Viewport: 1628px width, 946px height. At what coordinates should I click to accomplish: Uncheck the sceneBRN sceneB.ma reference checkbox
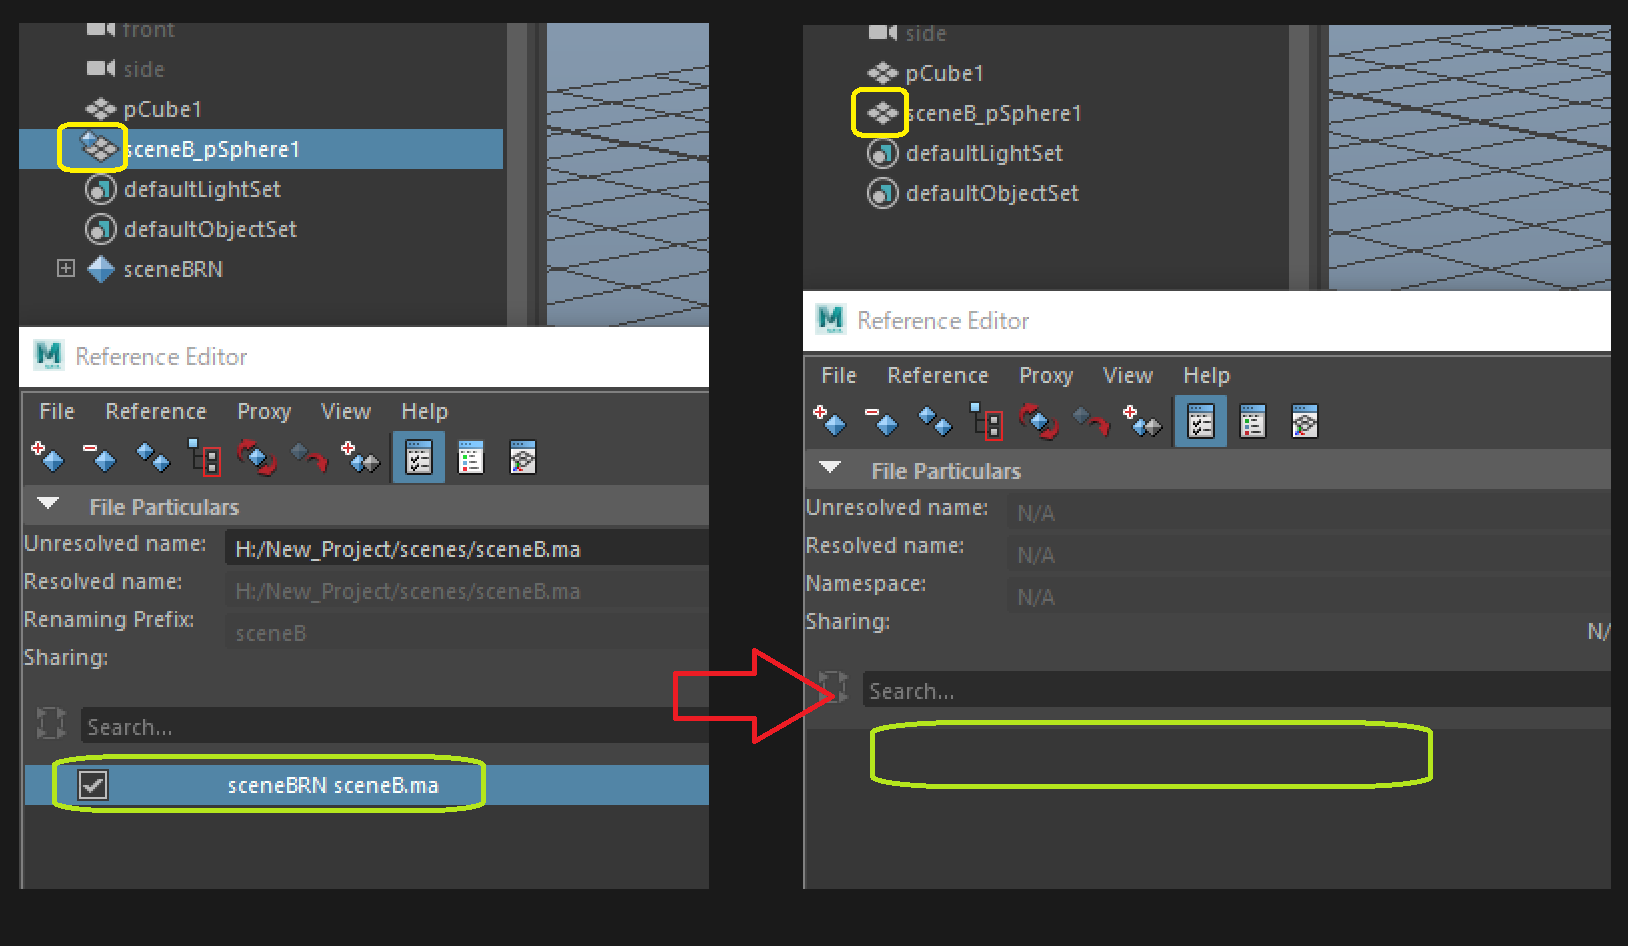point(94,785)
